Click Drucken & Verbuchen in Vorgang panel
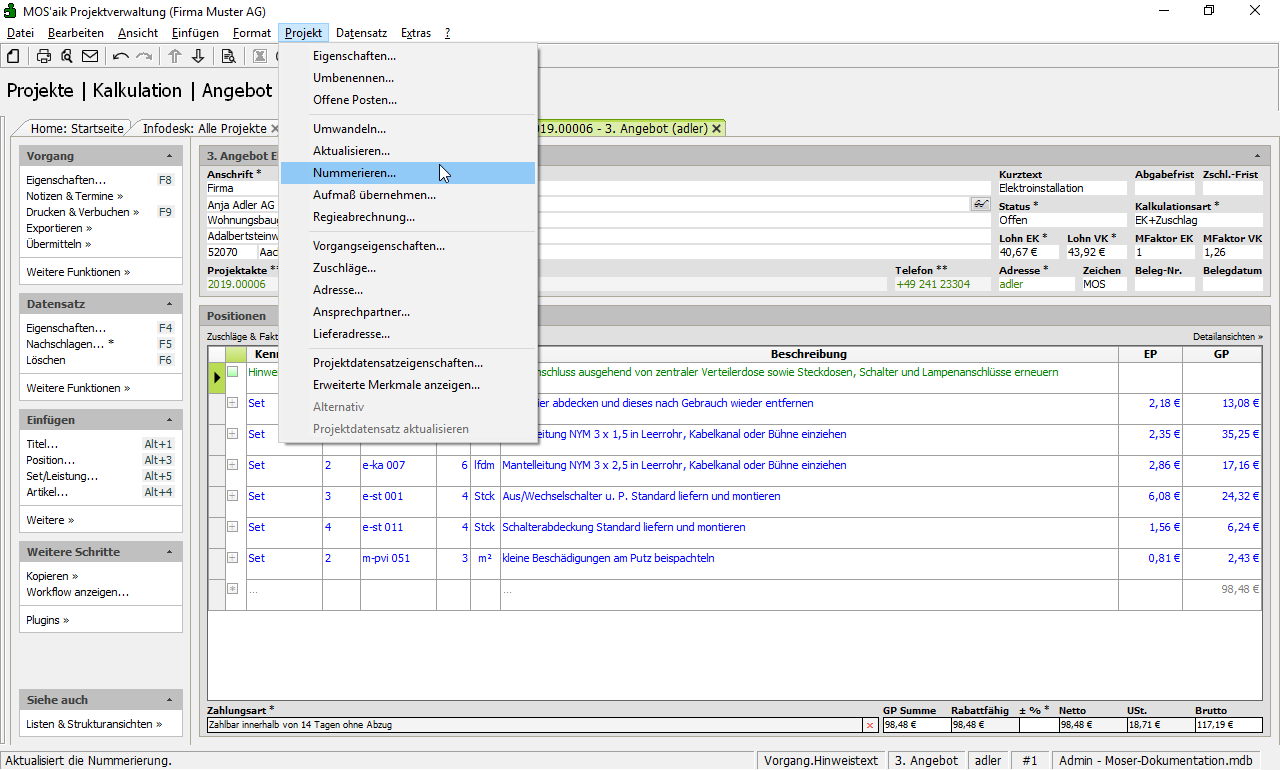The image size is (1280, 770). 78,212
